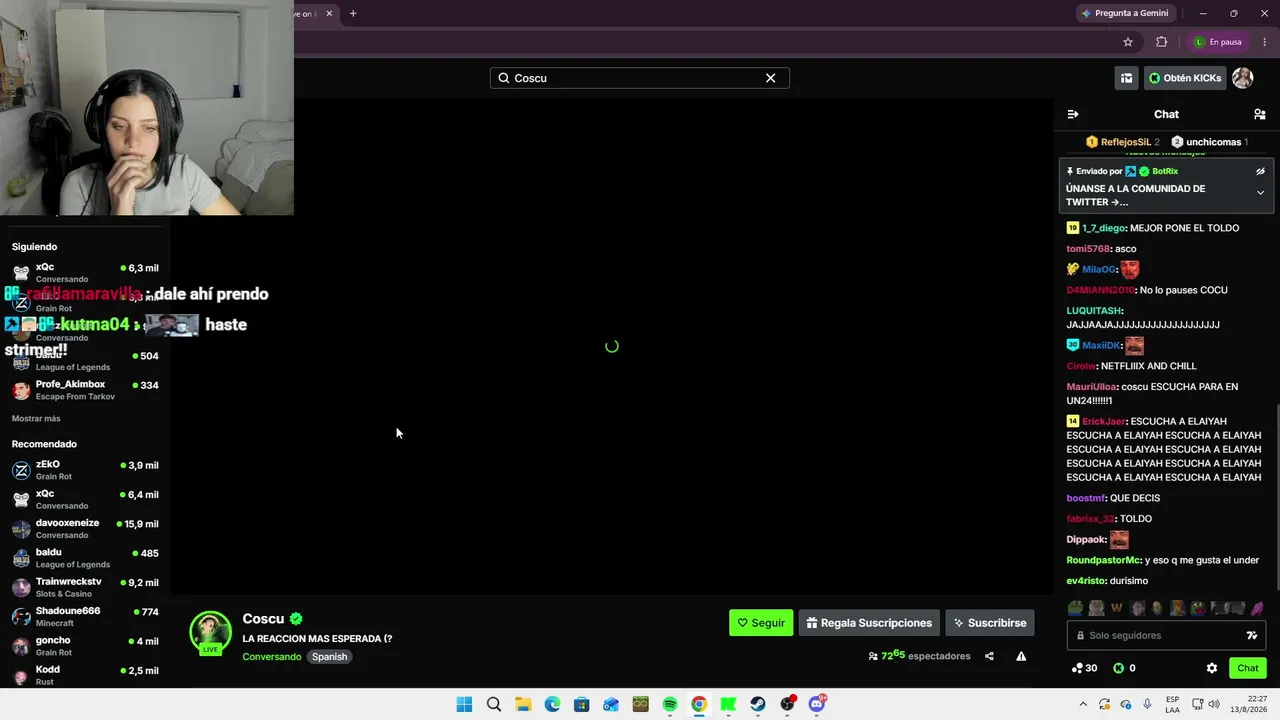Screen dimensions: 1280x720
Task: Click the Conversando category link
Action: (272, 657)
